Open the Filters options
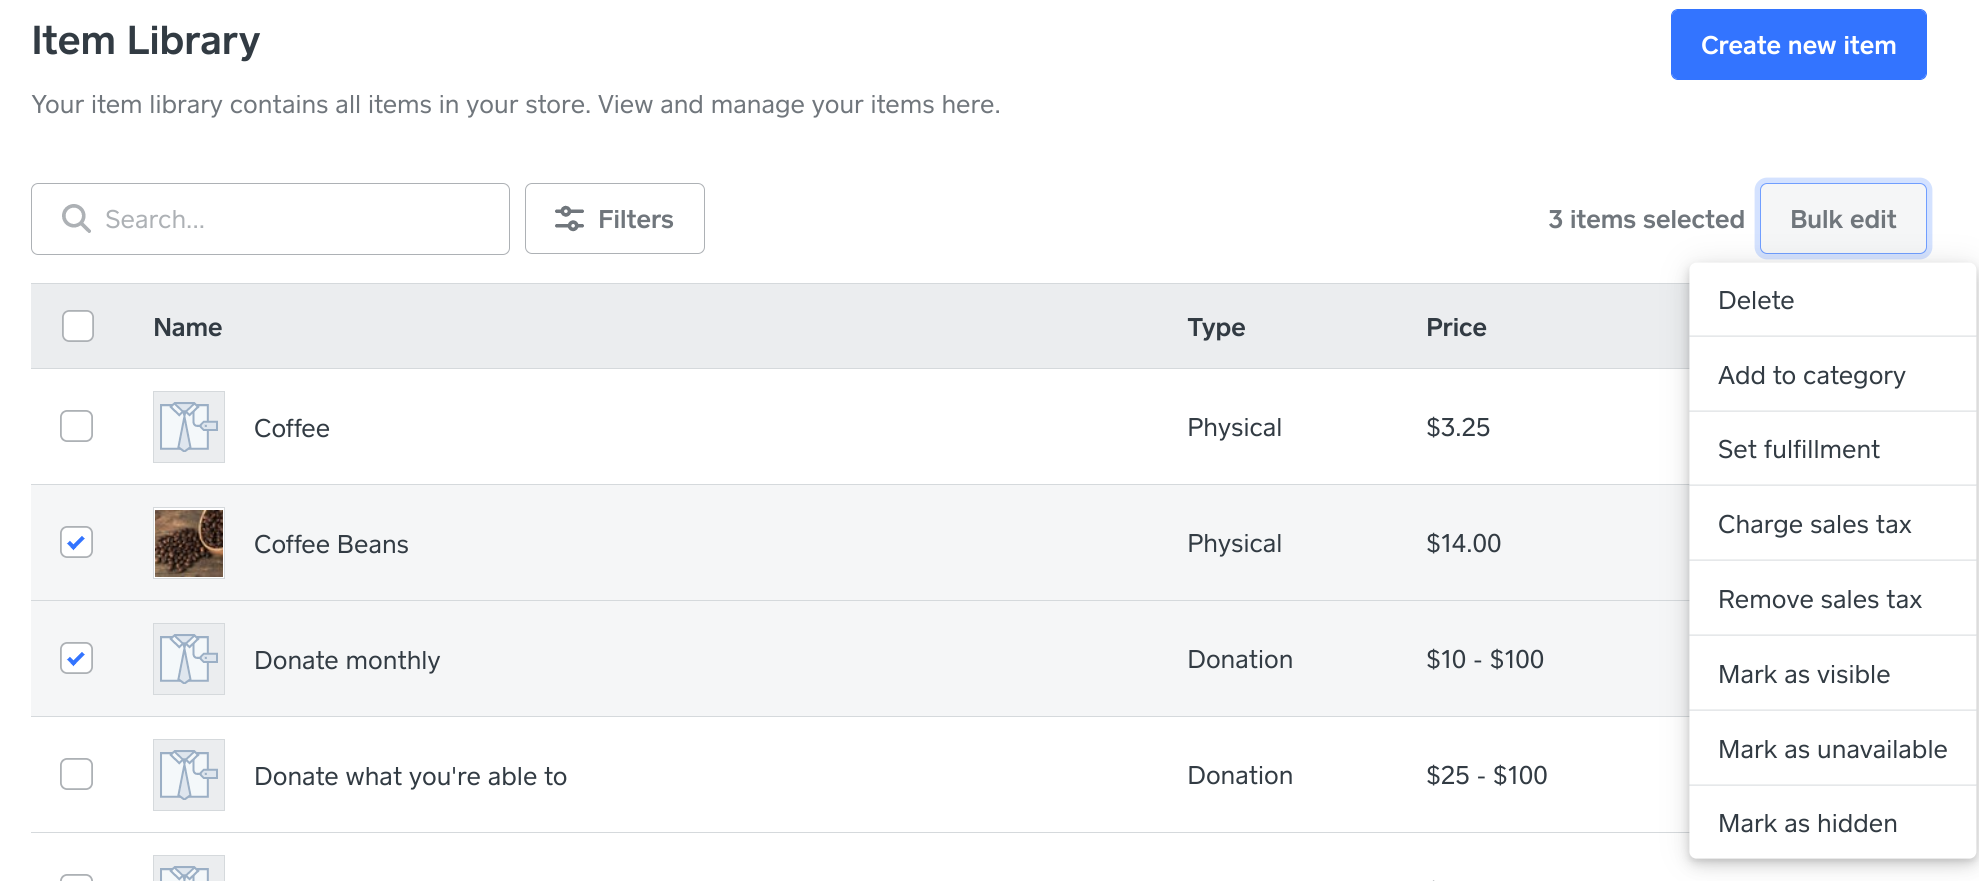This screenshot has width=1979, height=881. pos(615,219)
